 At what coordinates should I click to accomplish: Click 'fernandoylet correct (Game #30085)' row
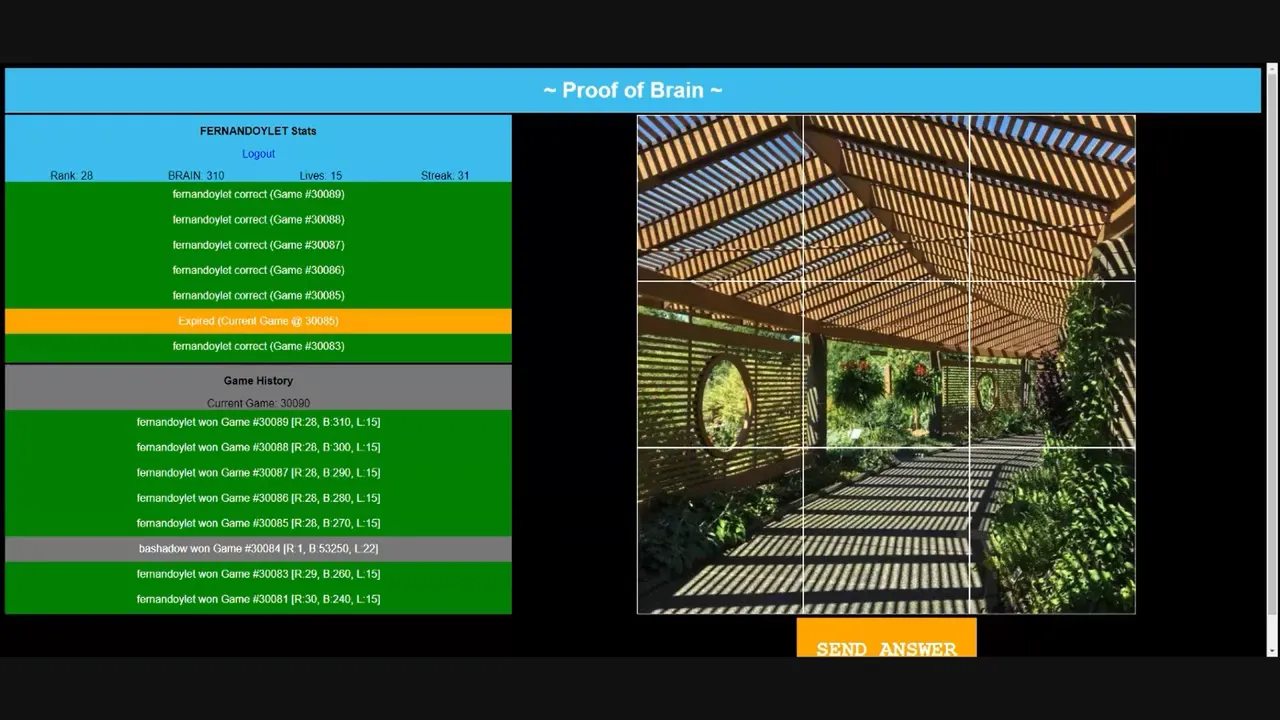pyautogui.click(x=258, y=296)
